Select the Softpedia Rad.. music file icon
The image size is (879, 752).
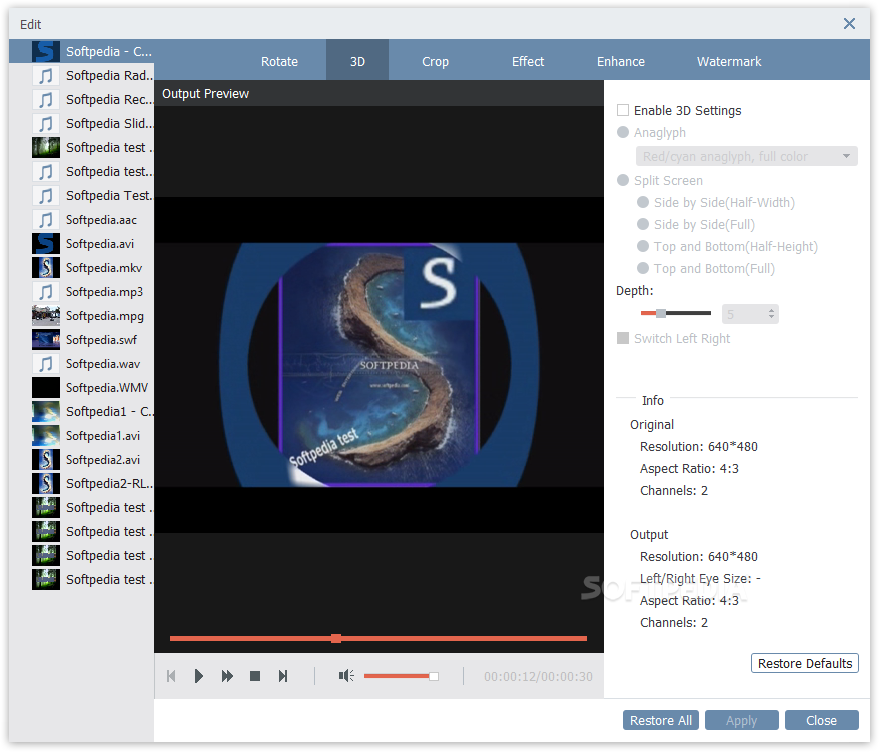click(x=46, y=76)
